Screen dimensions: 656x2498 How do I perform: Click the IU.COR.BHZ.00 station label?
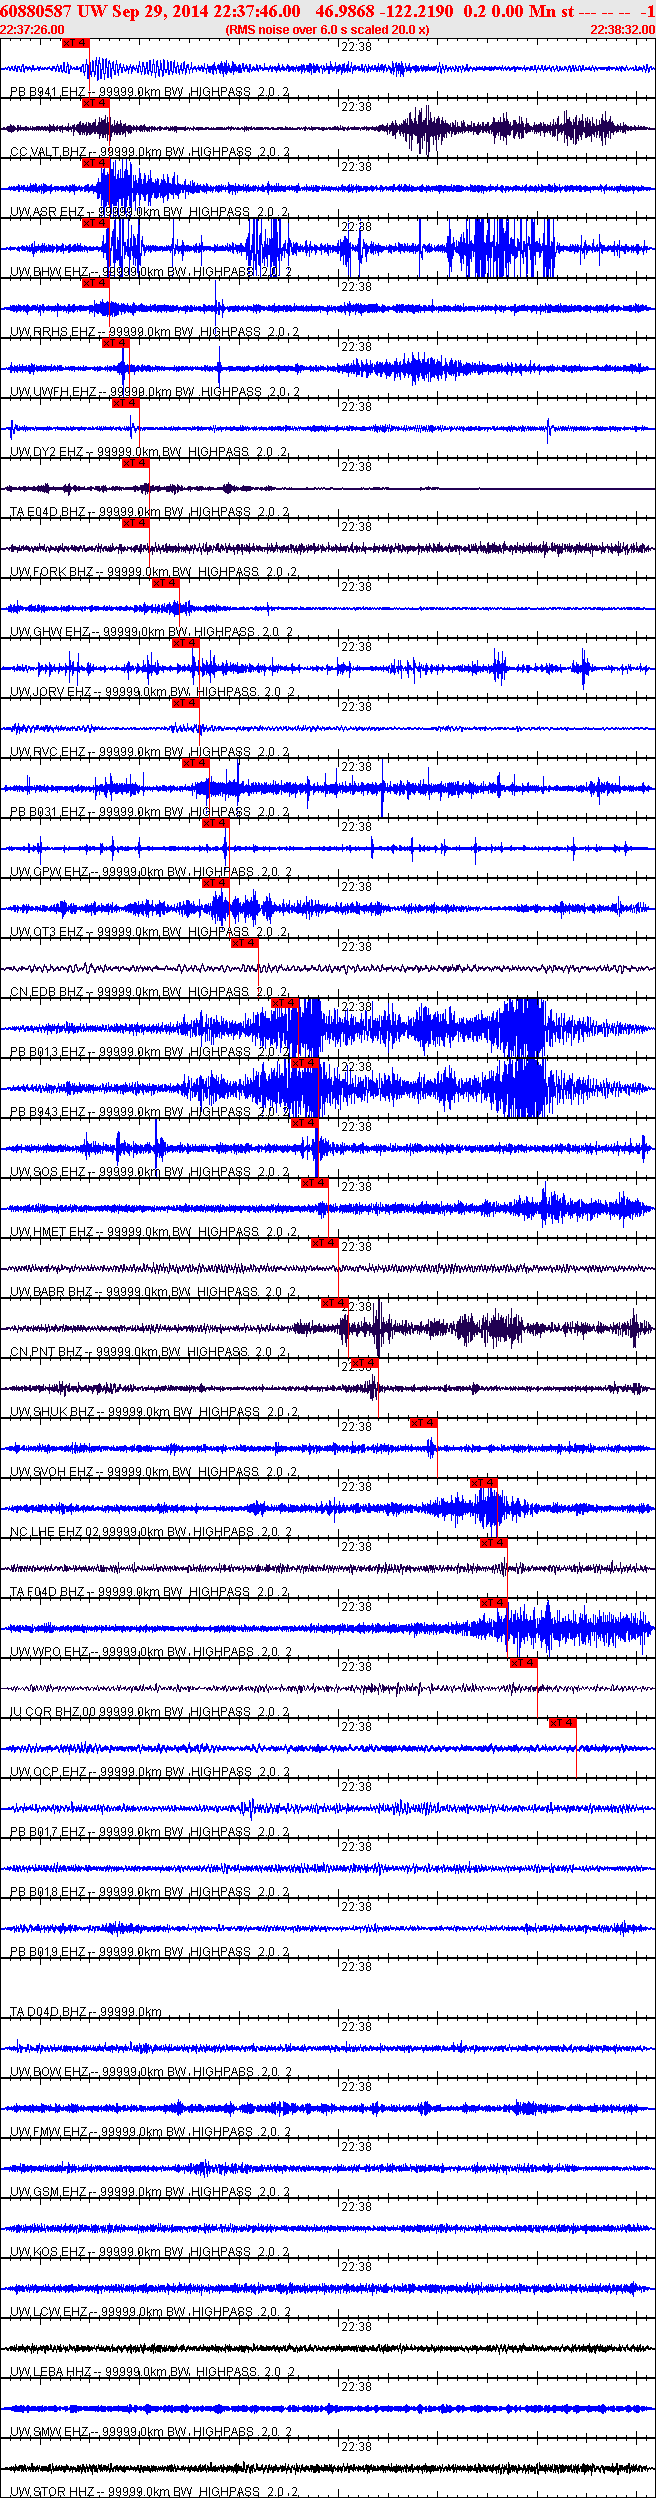[x=54, y=1712]
